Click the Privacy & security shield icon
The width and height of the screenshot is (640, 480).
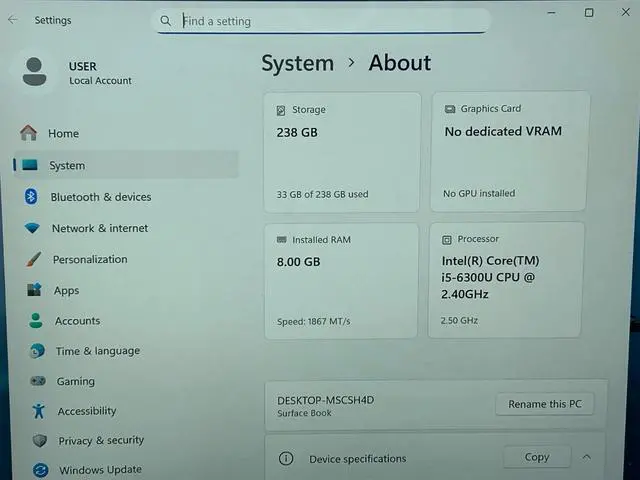40,440
